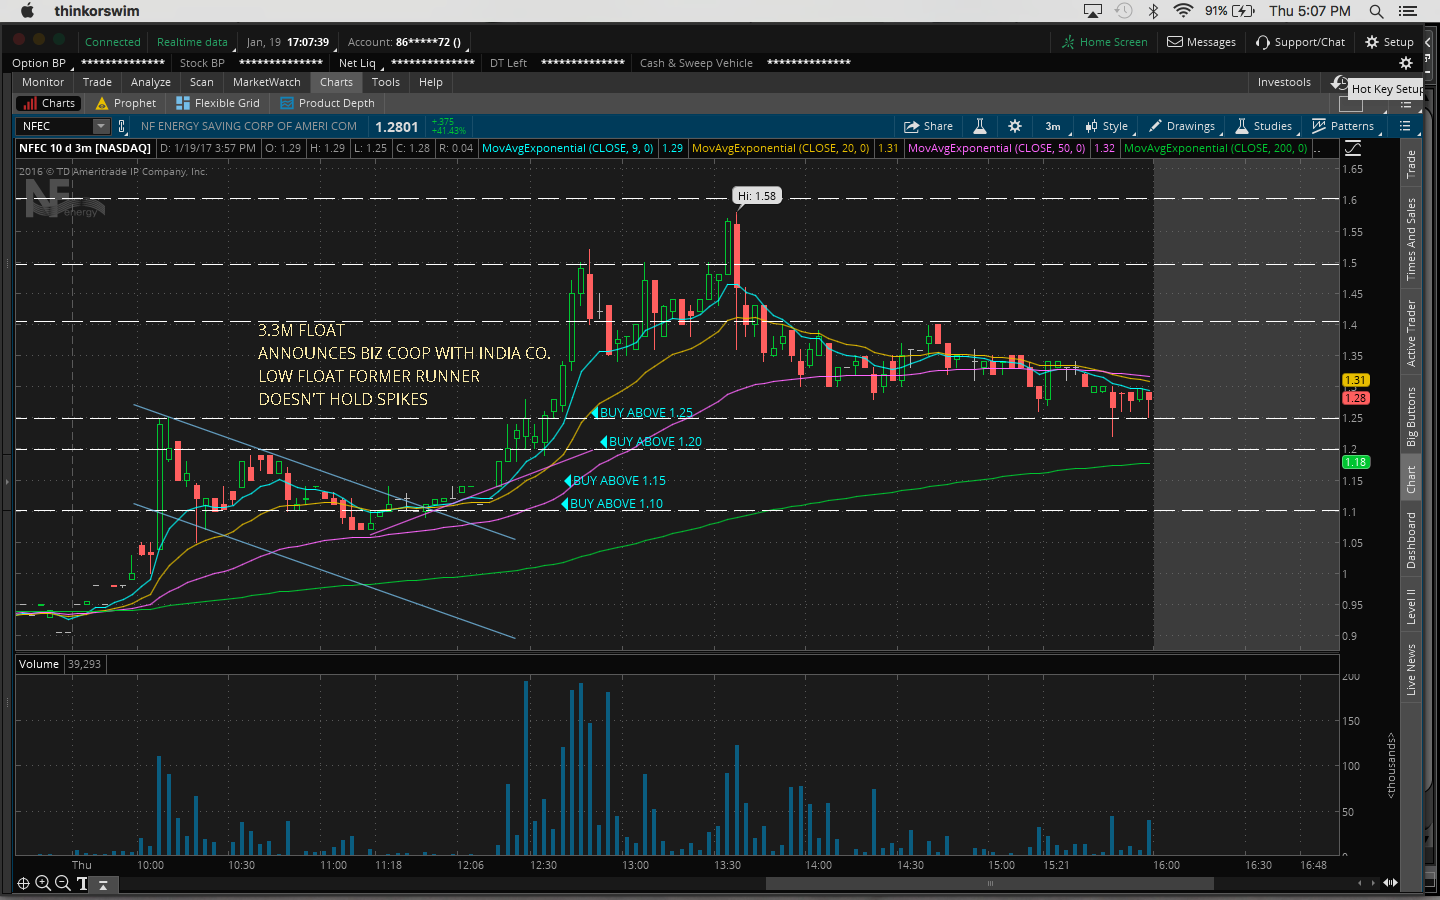Open the Studies dropdown menu
The height and width of the screenshot is (900, 1440).
[x=1264, y=126]
